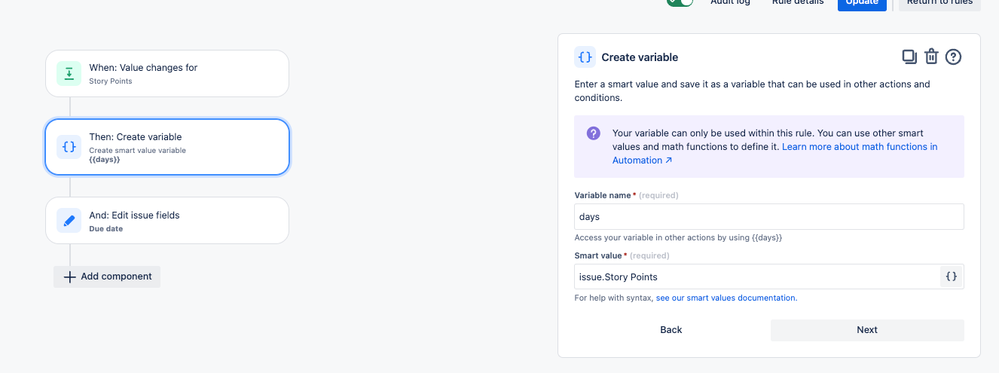Select the And: Edit issue fields step
The image size is (999, 373).
click(x=167, y=221)
